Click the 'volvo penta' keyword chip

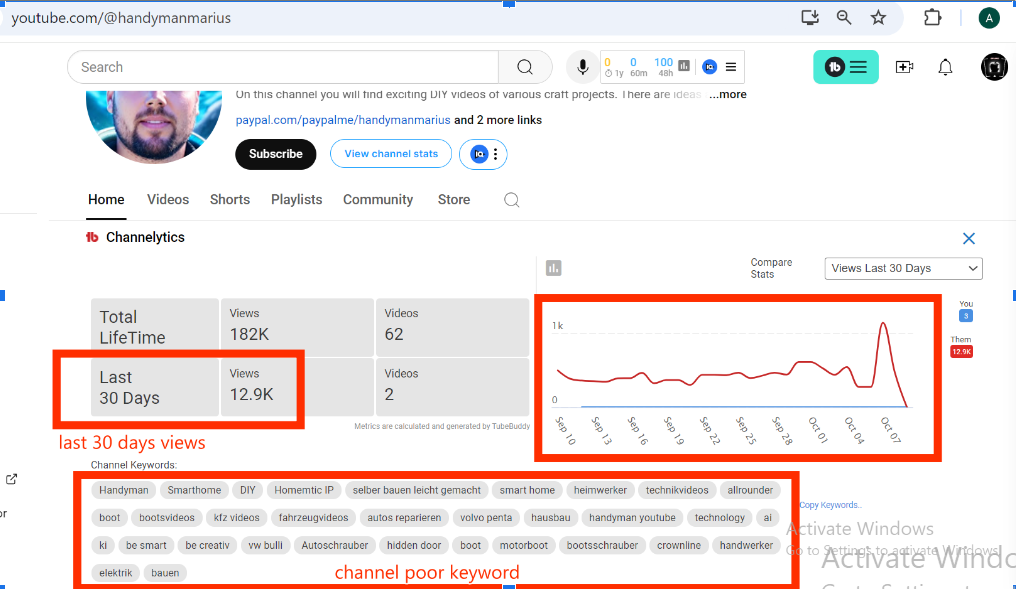click(486, 518)
